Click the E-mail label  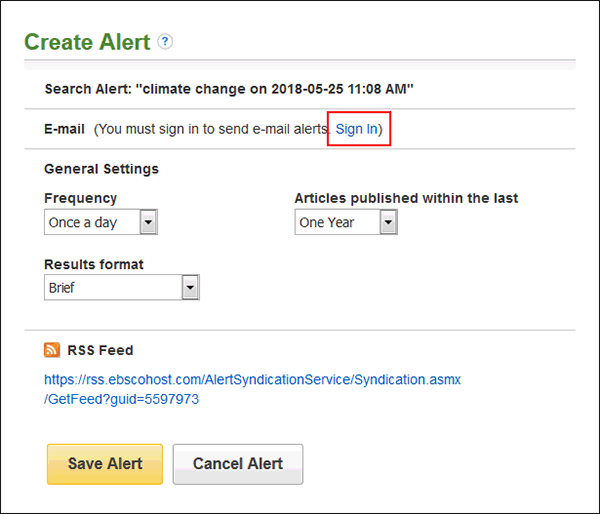[x=64, y=129]
